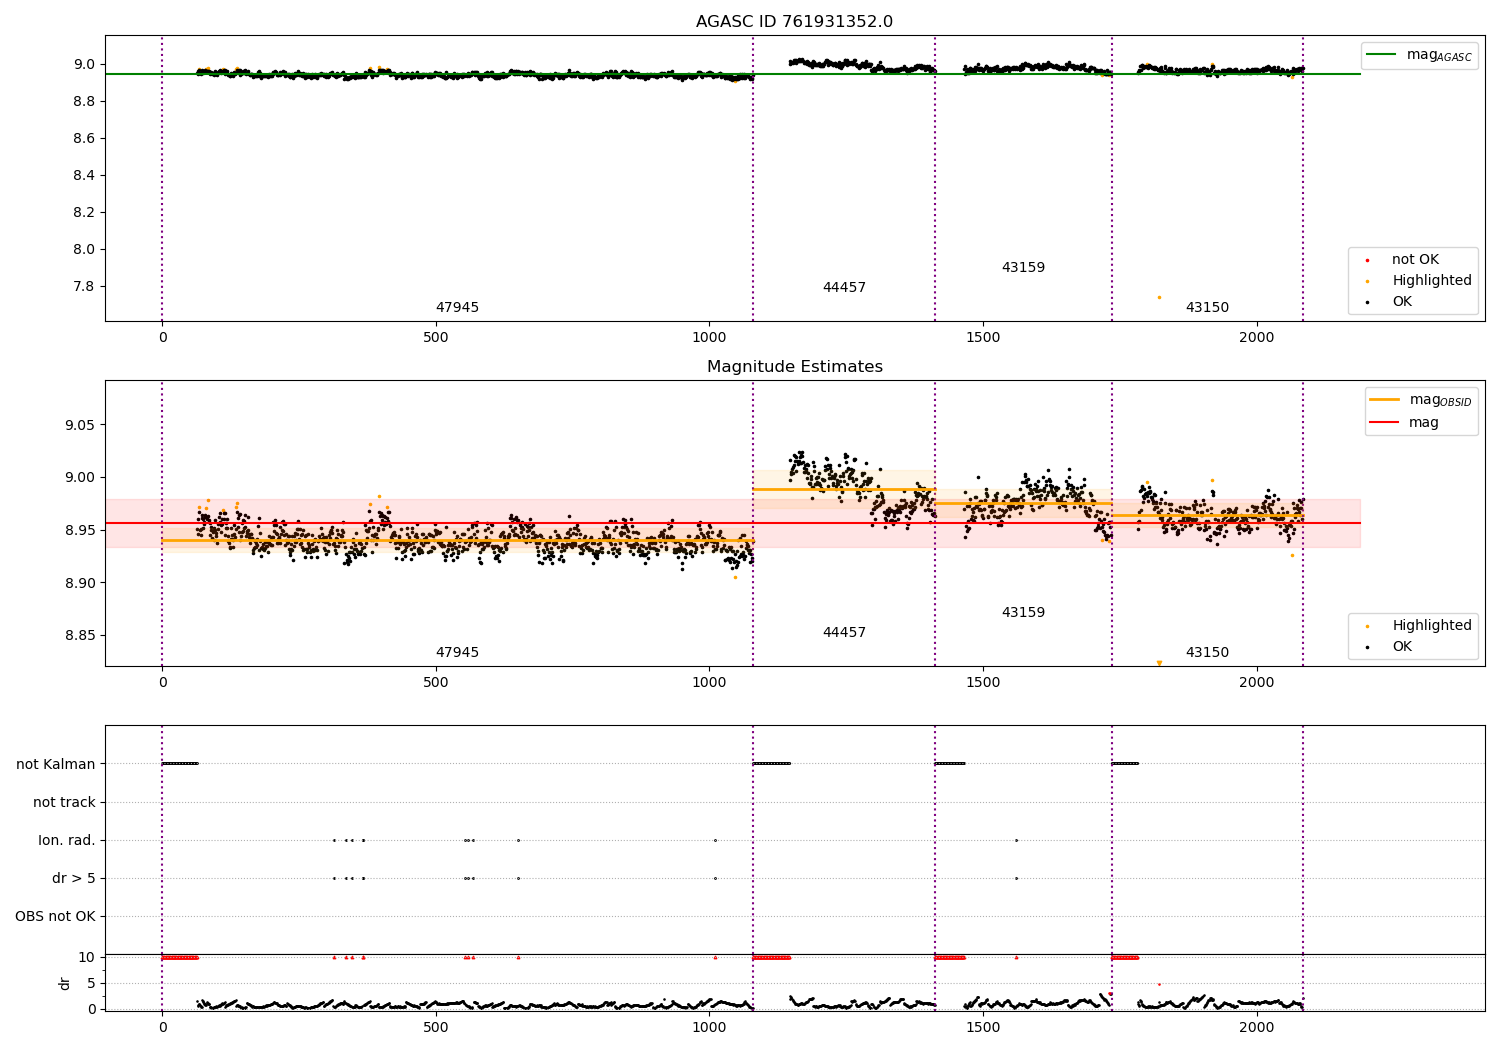Click the "Ion. rad." row label
This screenshot has height=1050, width=1500.
coord(67,841)
